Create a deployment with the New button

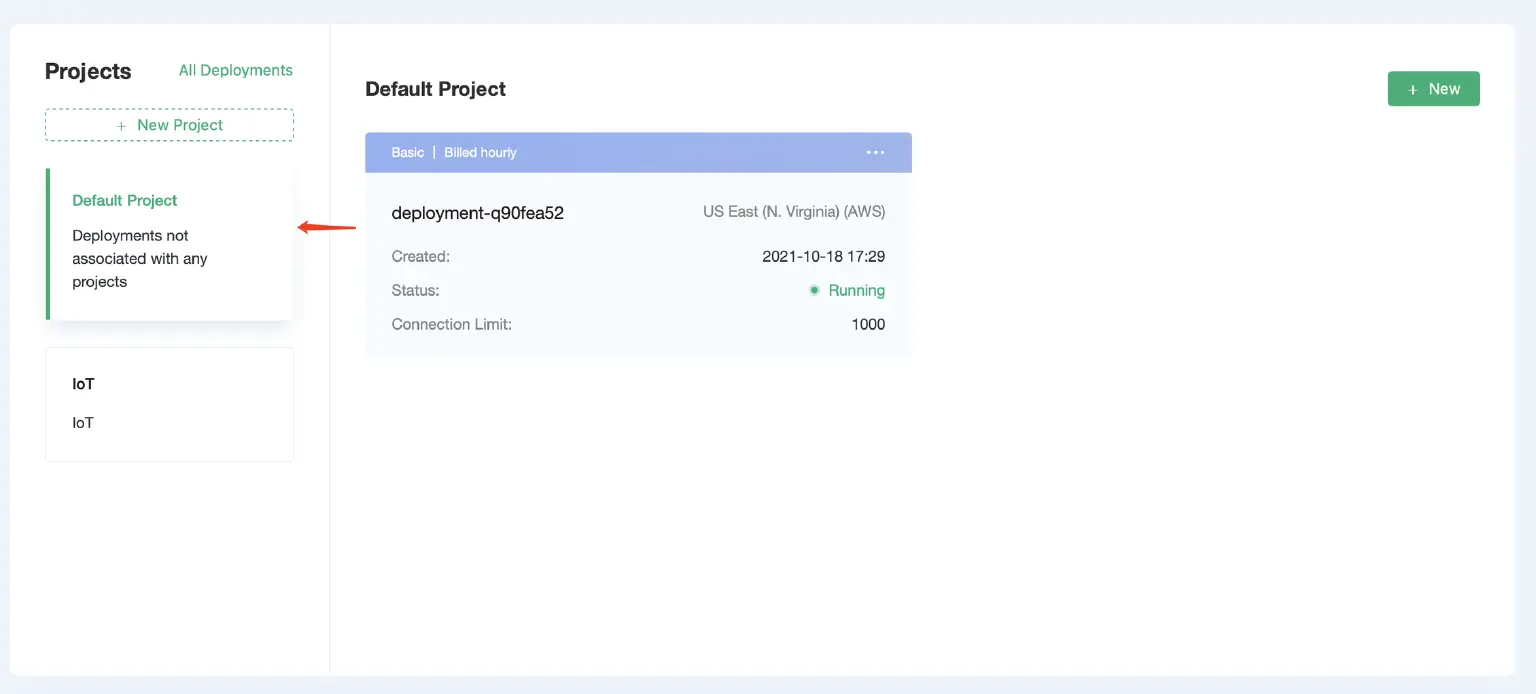(1433, 89)
